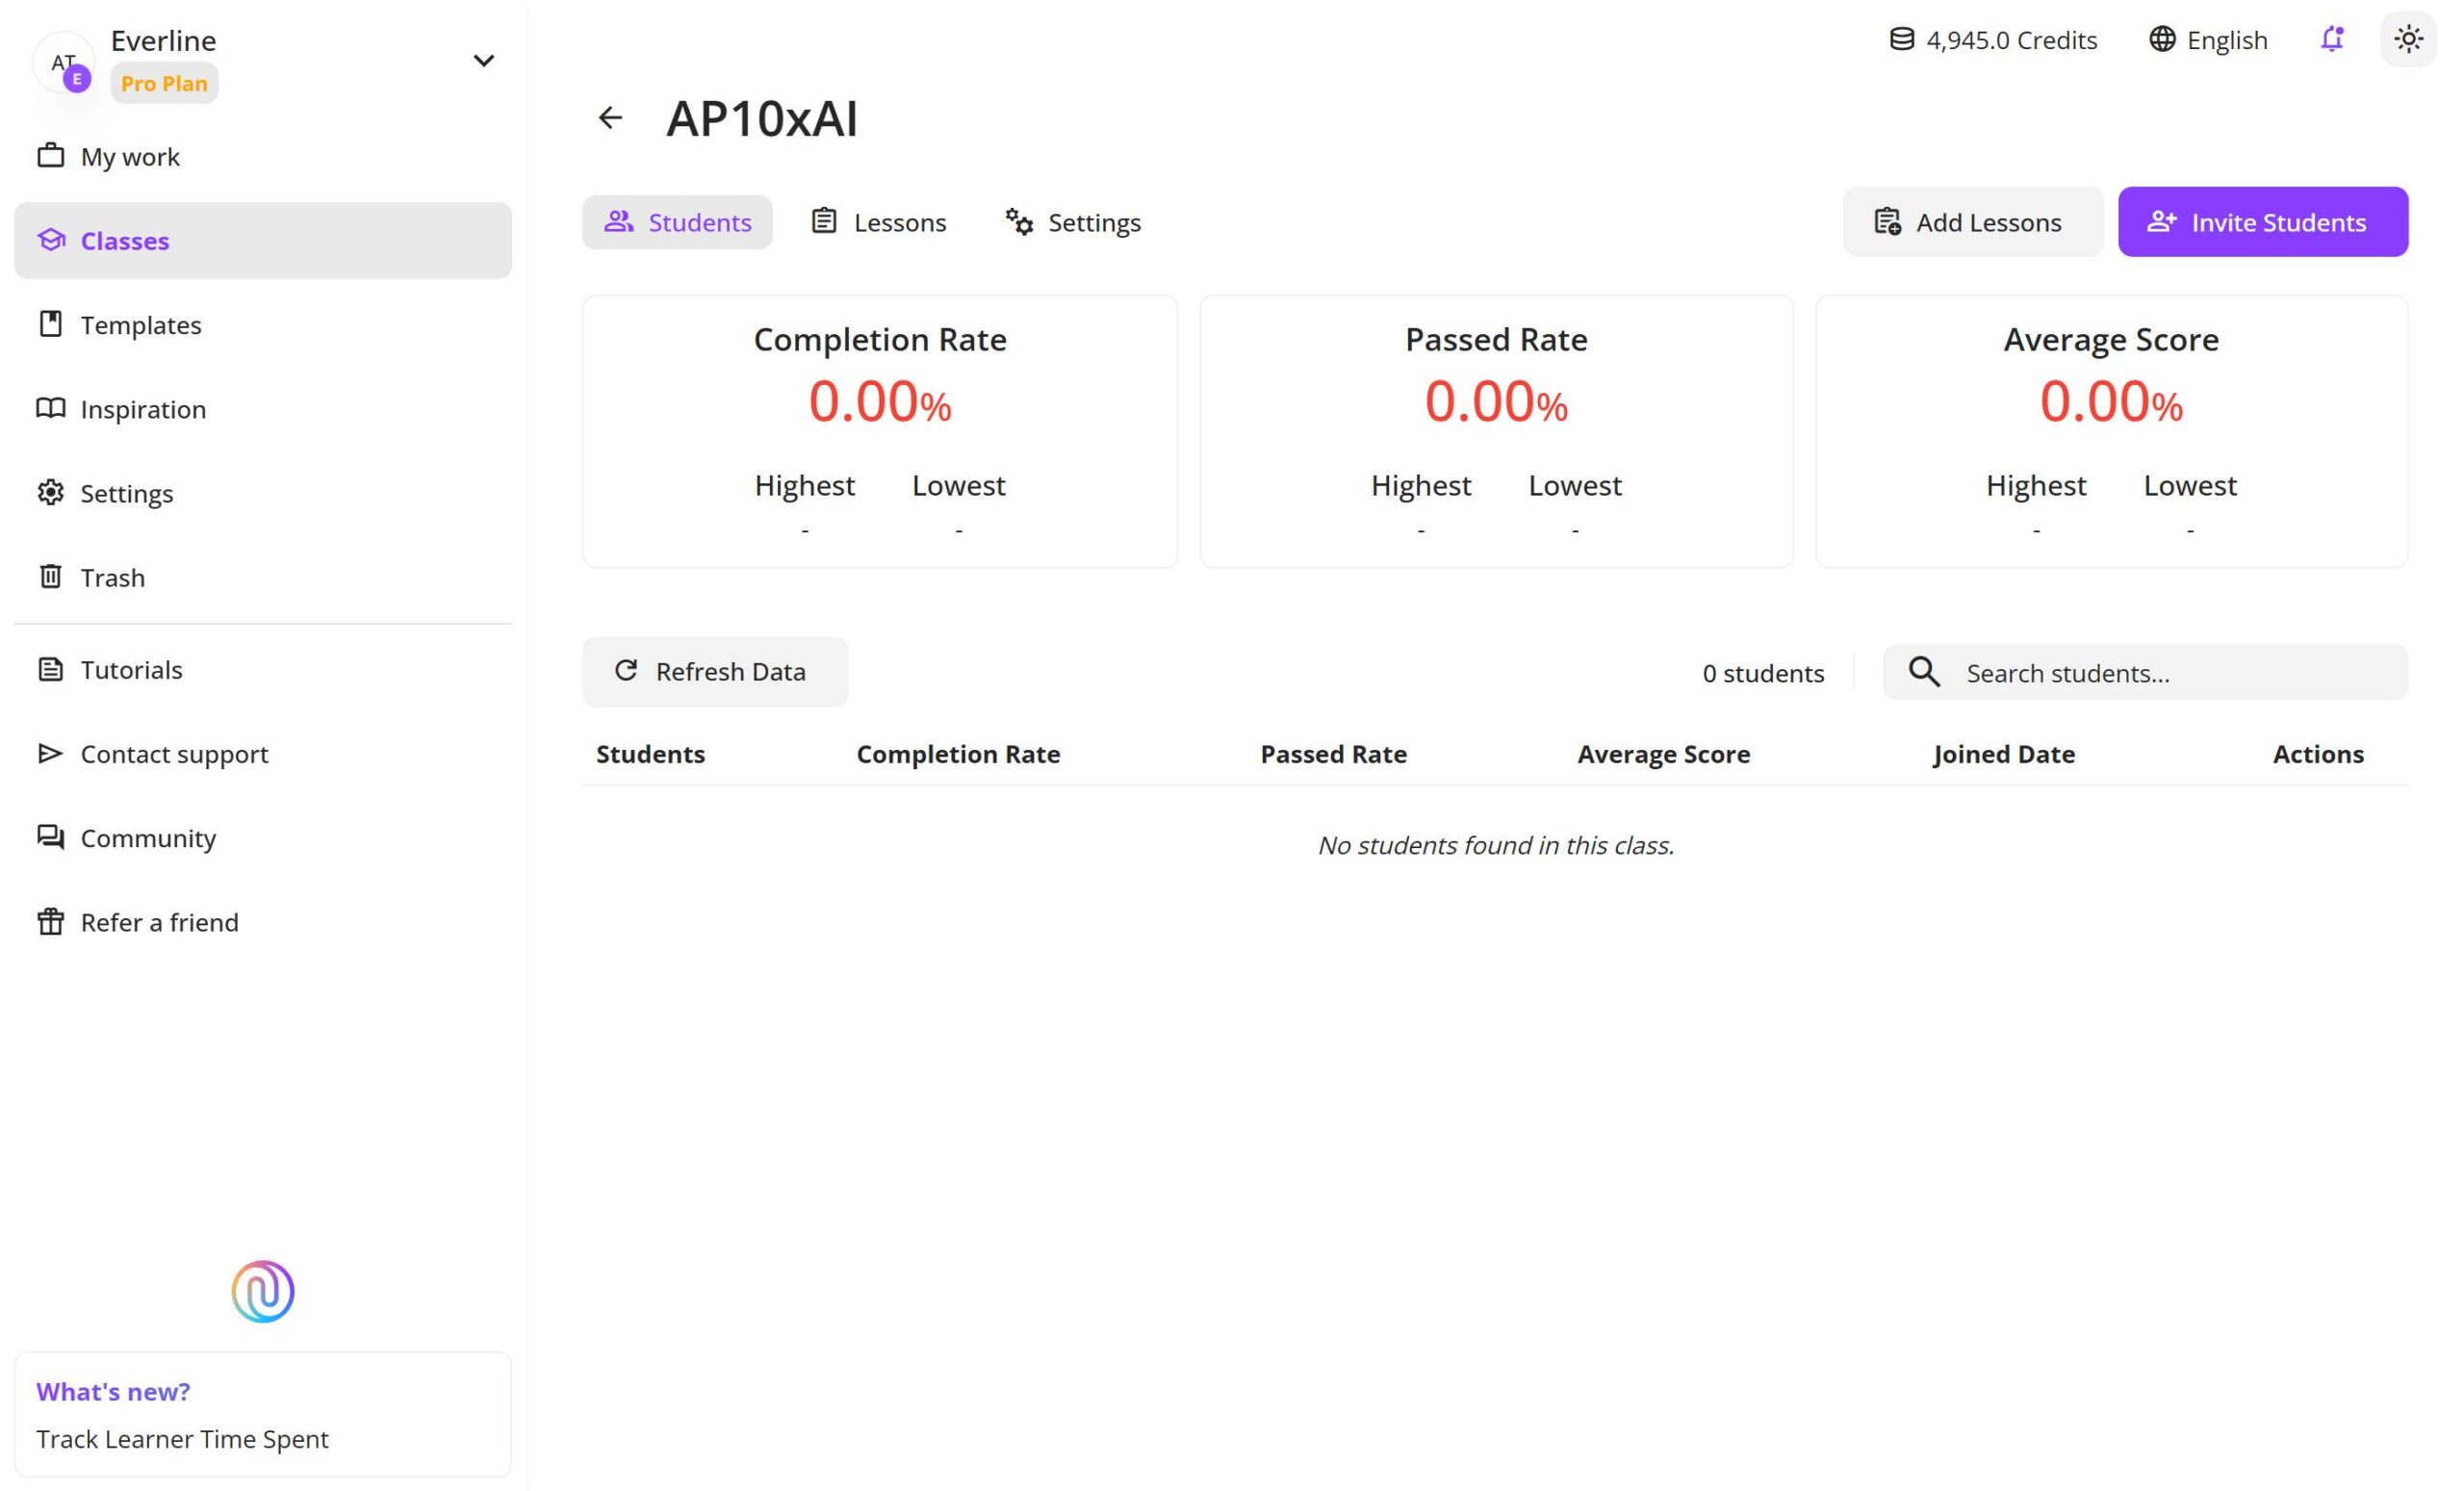This screenshot has width=2464, height=1491.
Task: Open the notifications bell
Action: tap(2331, 39)
